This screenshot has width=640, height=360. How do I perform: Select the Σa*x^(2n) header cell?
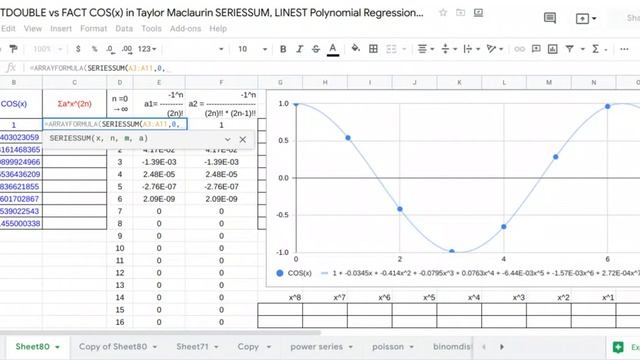click(75, 104)
